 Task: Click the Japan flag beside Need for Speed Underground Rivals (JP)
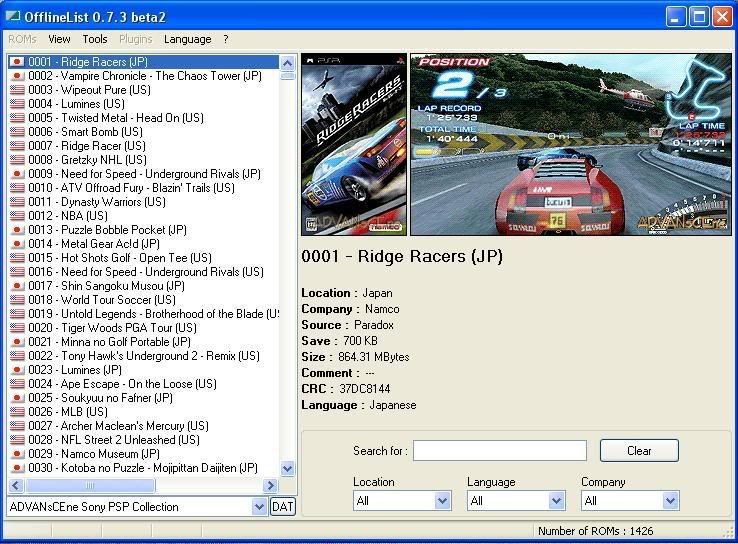17,174
